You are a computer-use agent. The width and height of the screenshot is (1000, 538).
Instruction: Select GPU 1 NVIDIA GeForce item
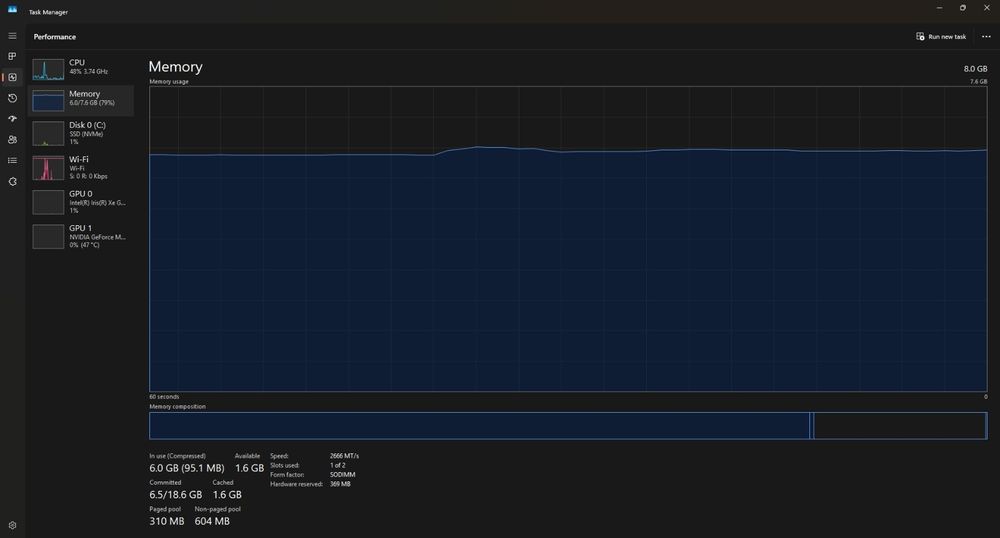pyautogui.click(x=80, y=236)
